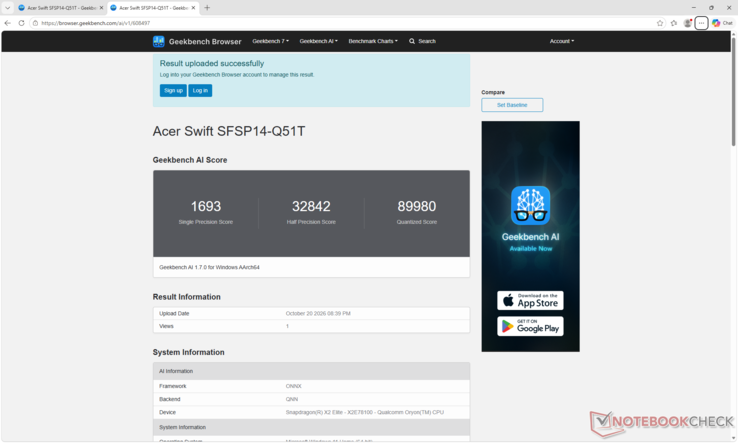Click the AI Information table header
738x443 pixels.
click(x=311, y=371)
